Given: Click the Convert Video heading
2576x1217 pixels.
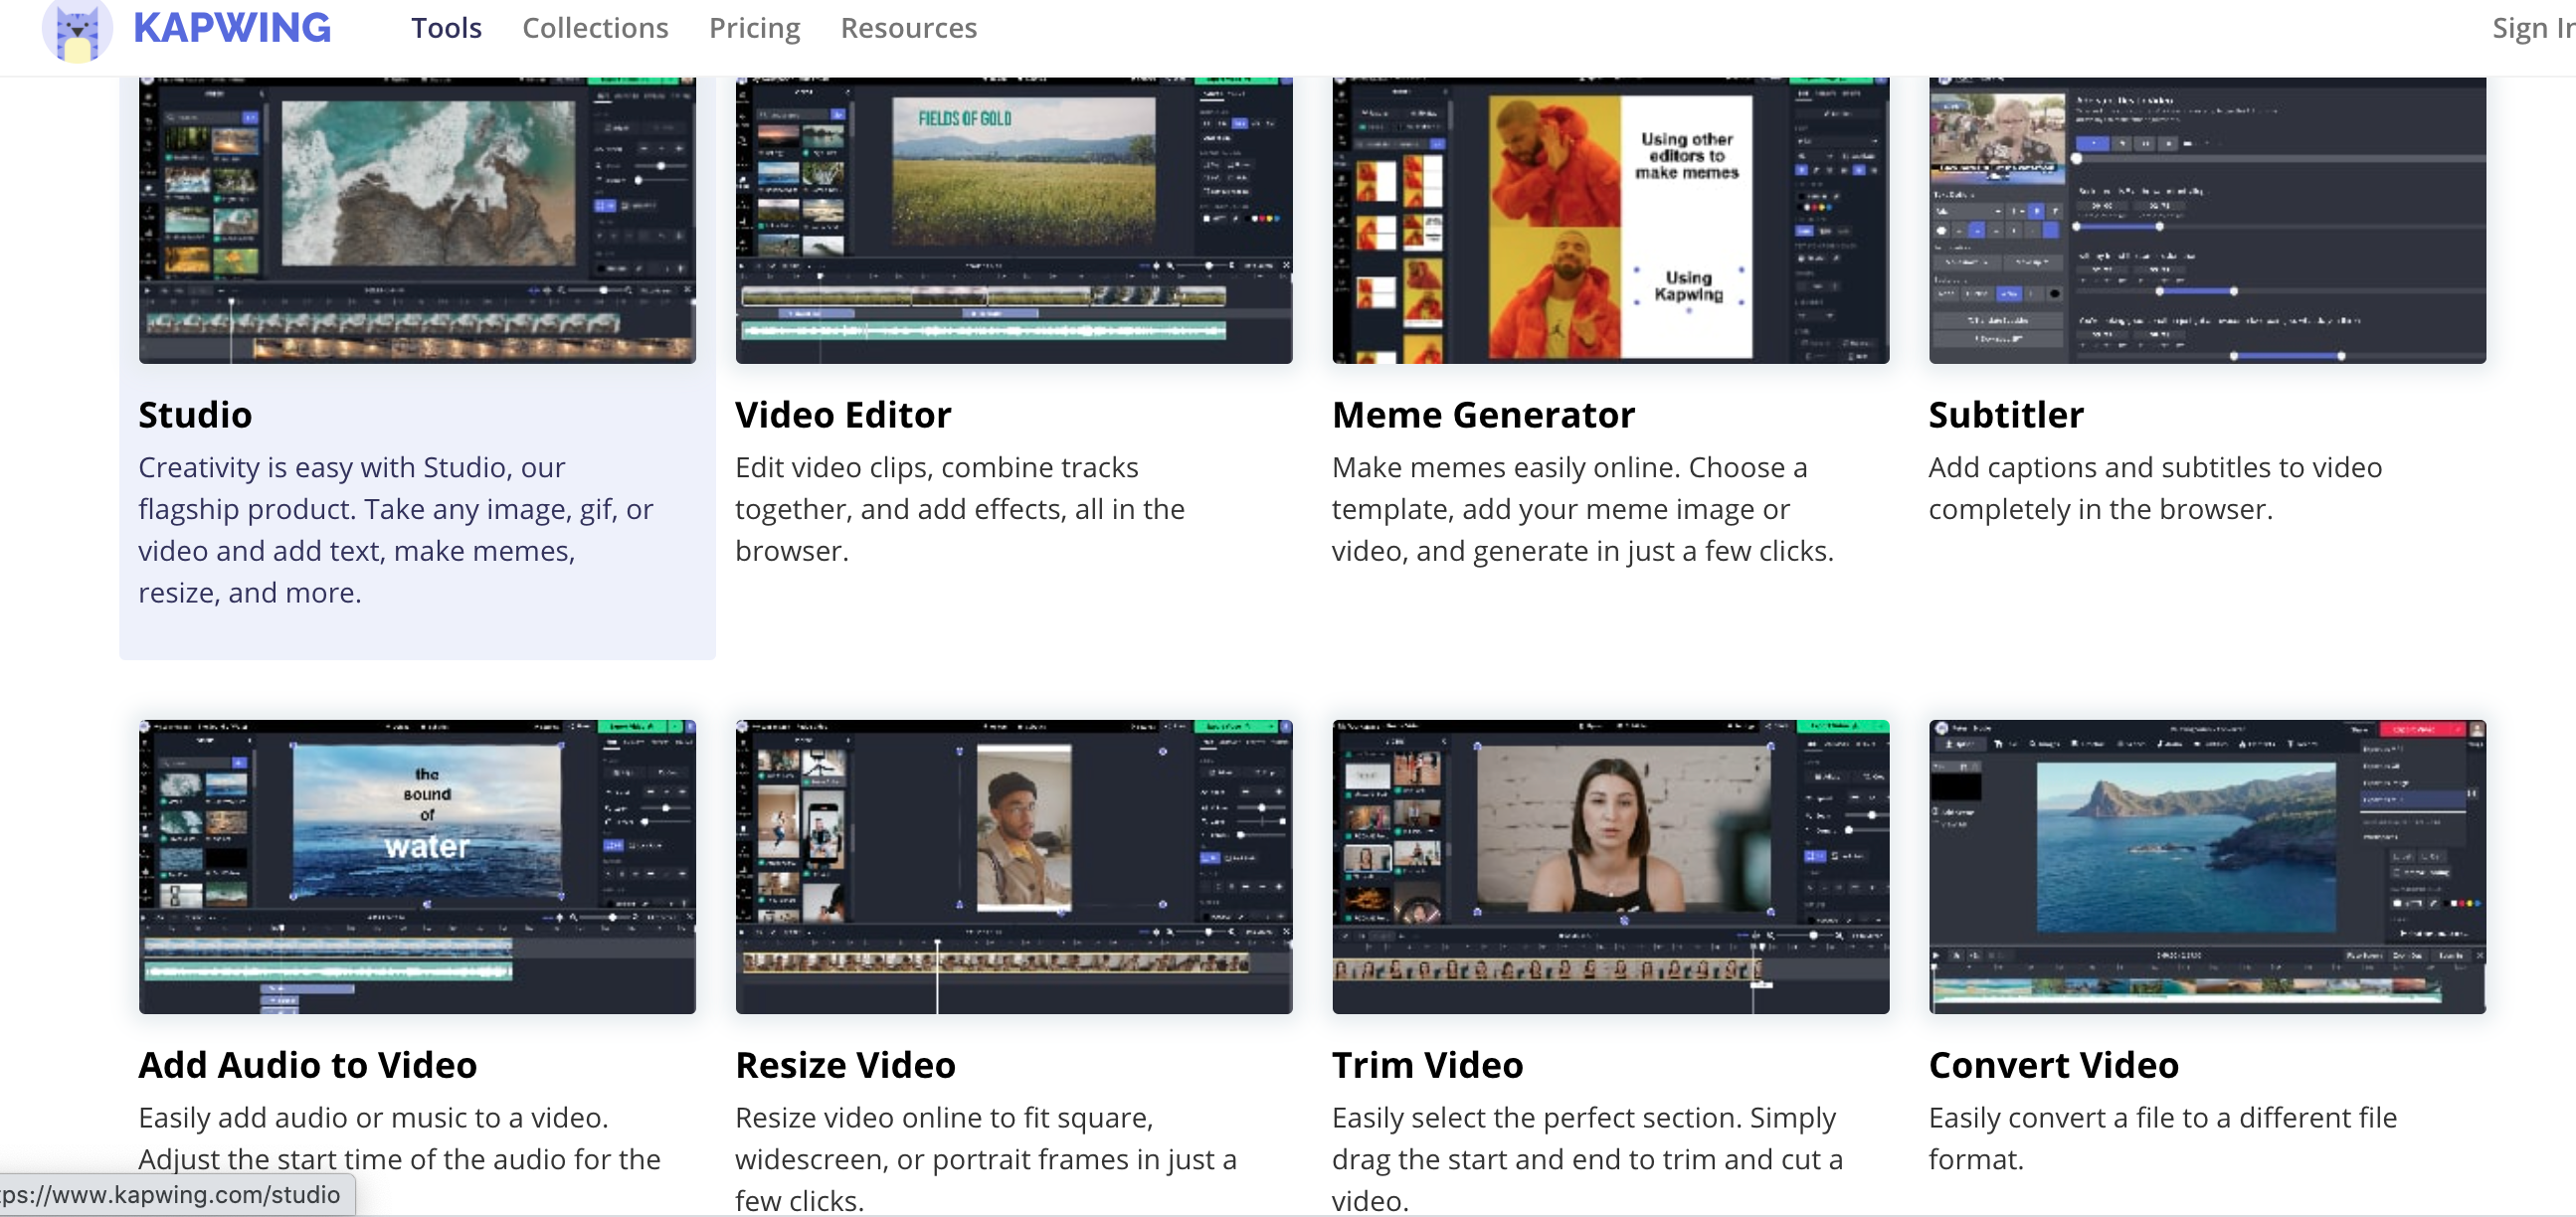Looking at the screenshot, I should 2053,1065.
